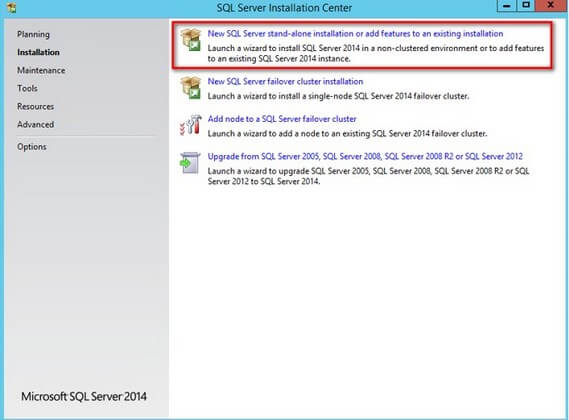Switch to the Maintenance category
The image size is (569, 420).
tap(41, 70)
